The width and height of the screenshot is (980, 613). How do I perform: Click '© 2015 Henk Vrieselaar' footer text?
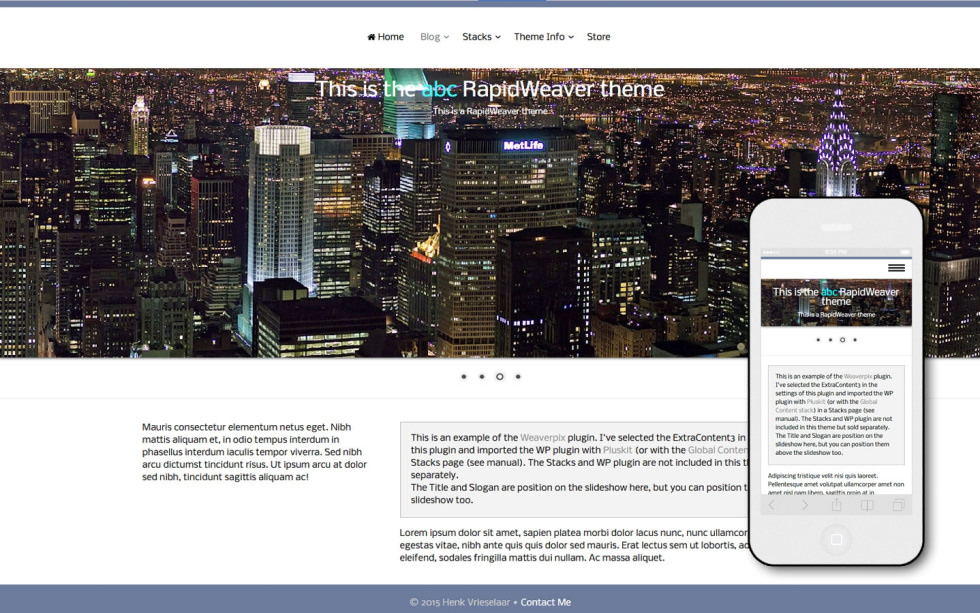(x=460, y=602)
